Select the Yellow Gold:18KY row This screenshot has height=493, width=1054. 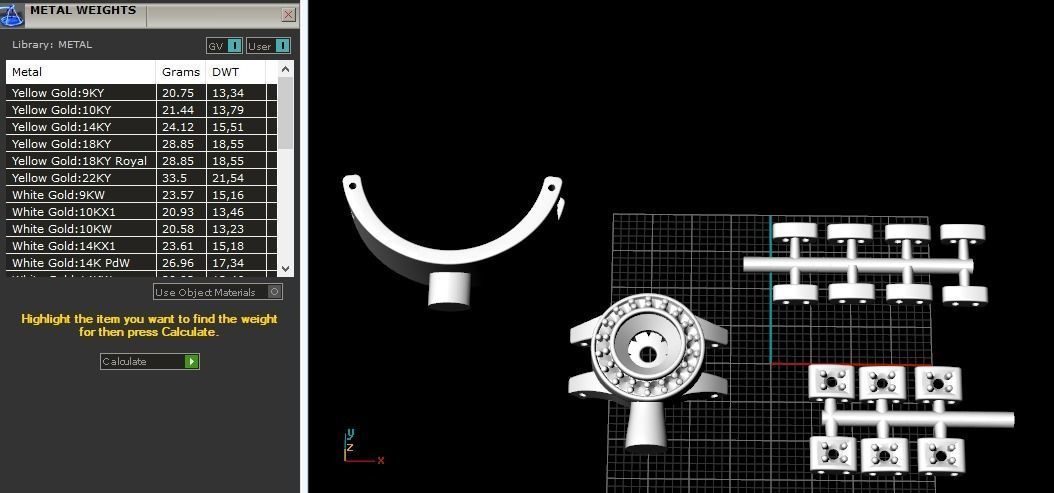(x=141, y=144)
